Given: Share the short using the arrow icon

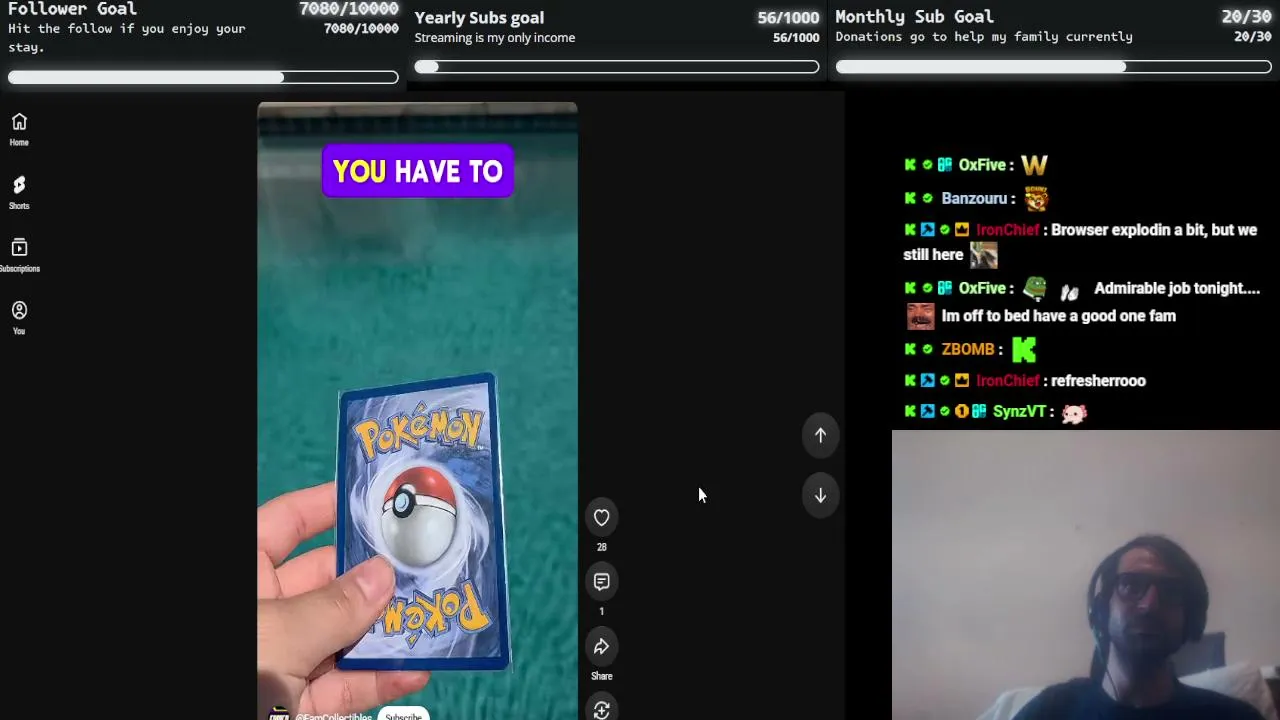Looking at the screenshot, I should pyautogui.click(x=601, y=646).
